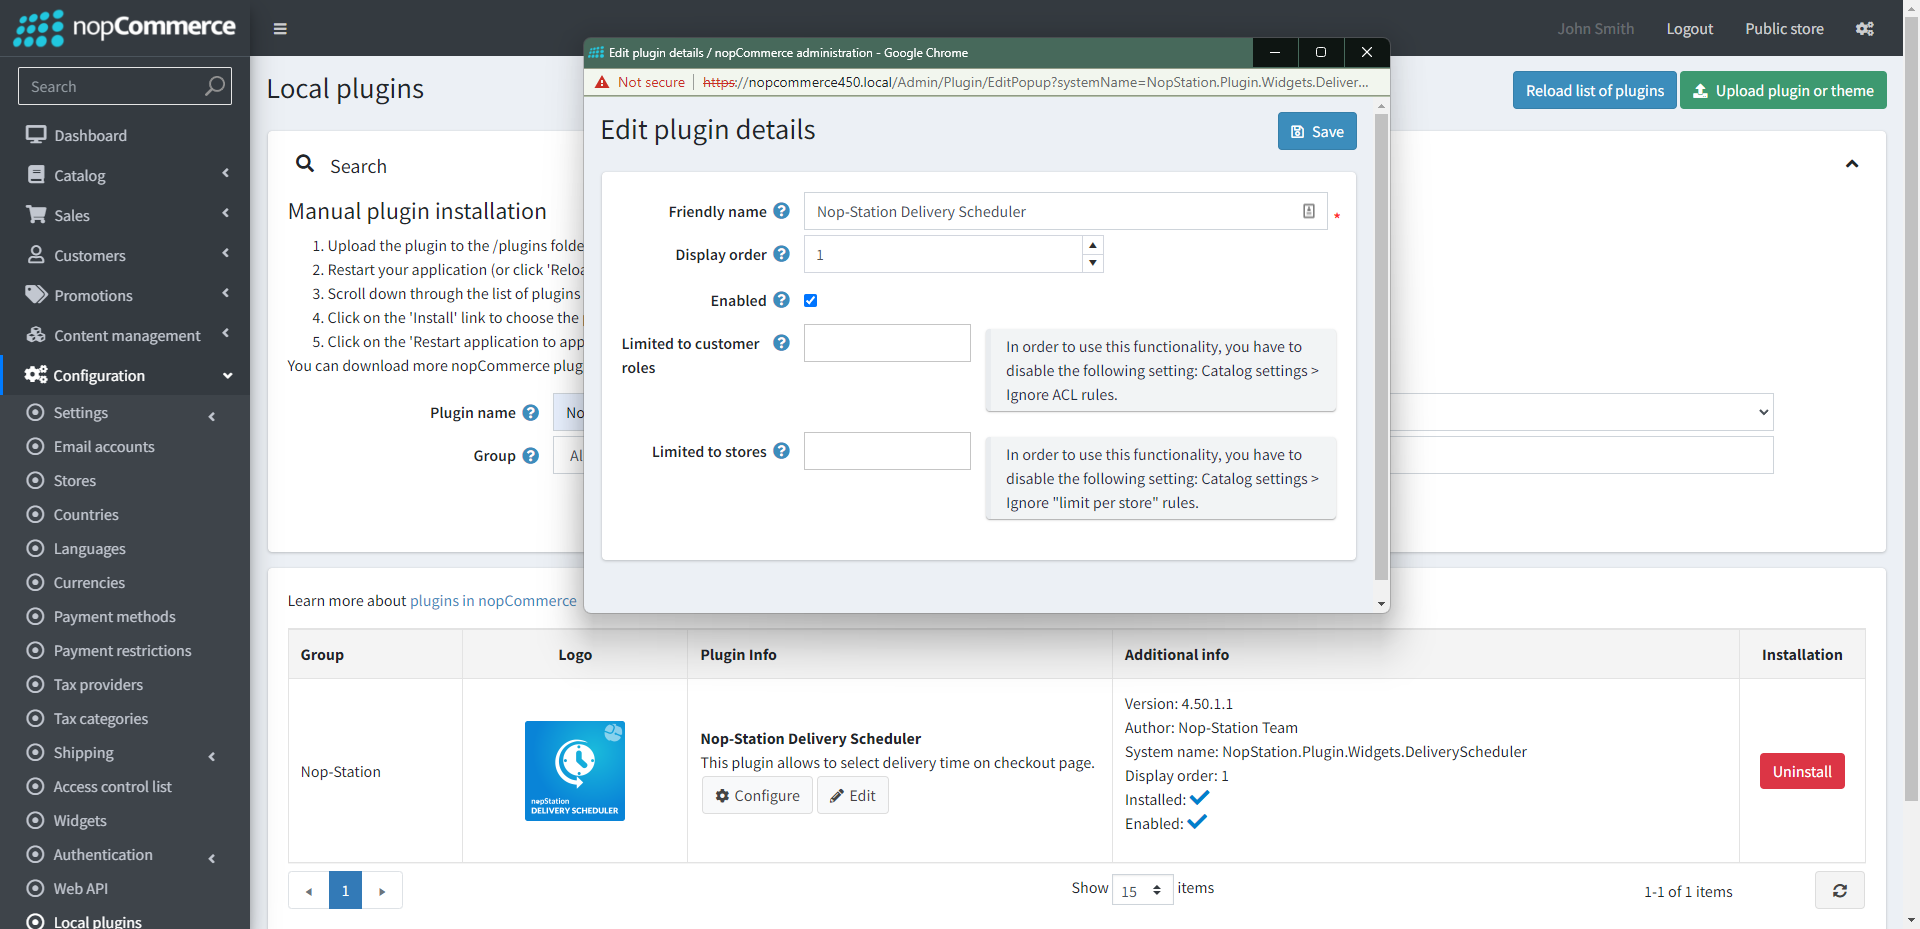Click the Installed checkmark icon
The height and width of the screenshot is (929, 1920).
click(1200, 798)
